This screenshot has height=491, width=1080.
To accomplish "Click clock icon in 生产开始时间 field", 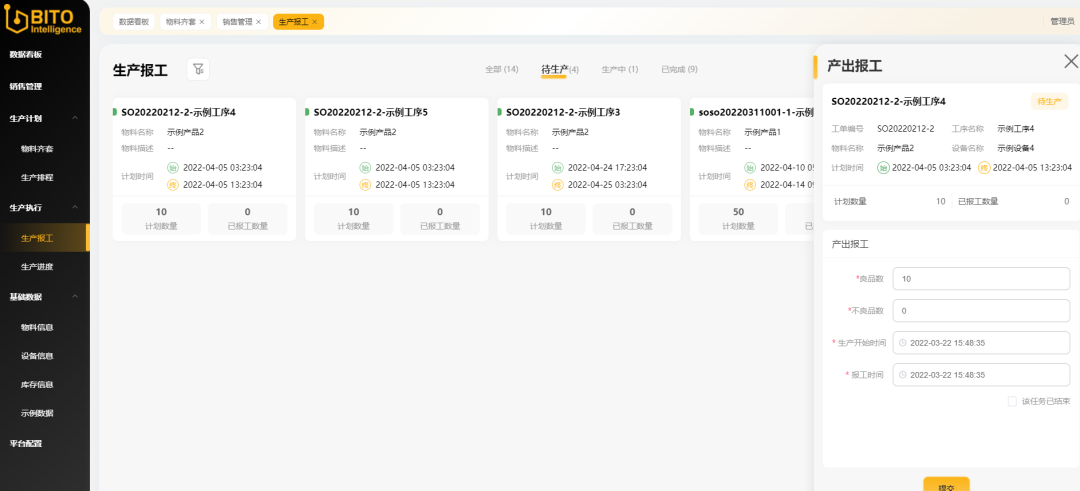I will tap(902, 343).
